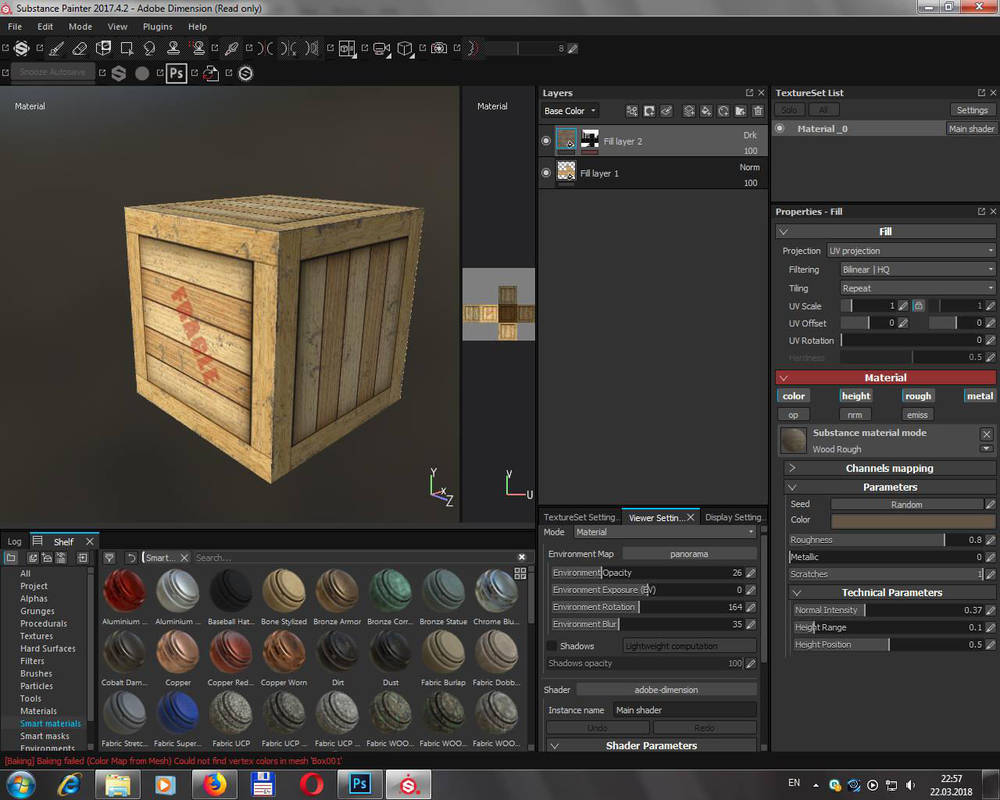Viewport: 1000px width, 800px height.
Task: Remove the Smart filter tag from shelf search
Action: (x=185, y=558)
